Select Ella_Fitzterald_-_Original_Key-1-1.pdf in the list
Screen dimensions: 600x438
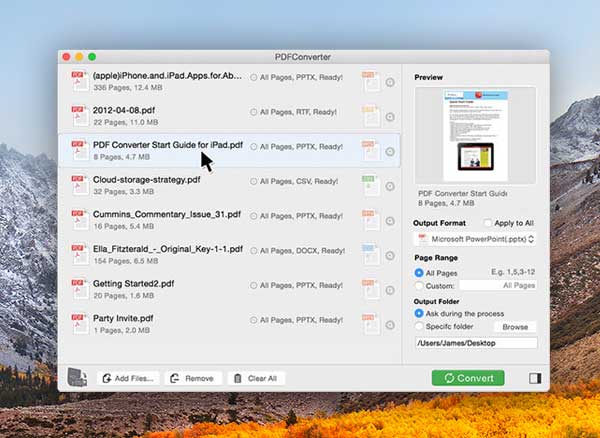click(168, 249)
